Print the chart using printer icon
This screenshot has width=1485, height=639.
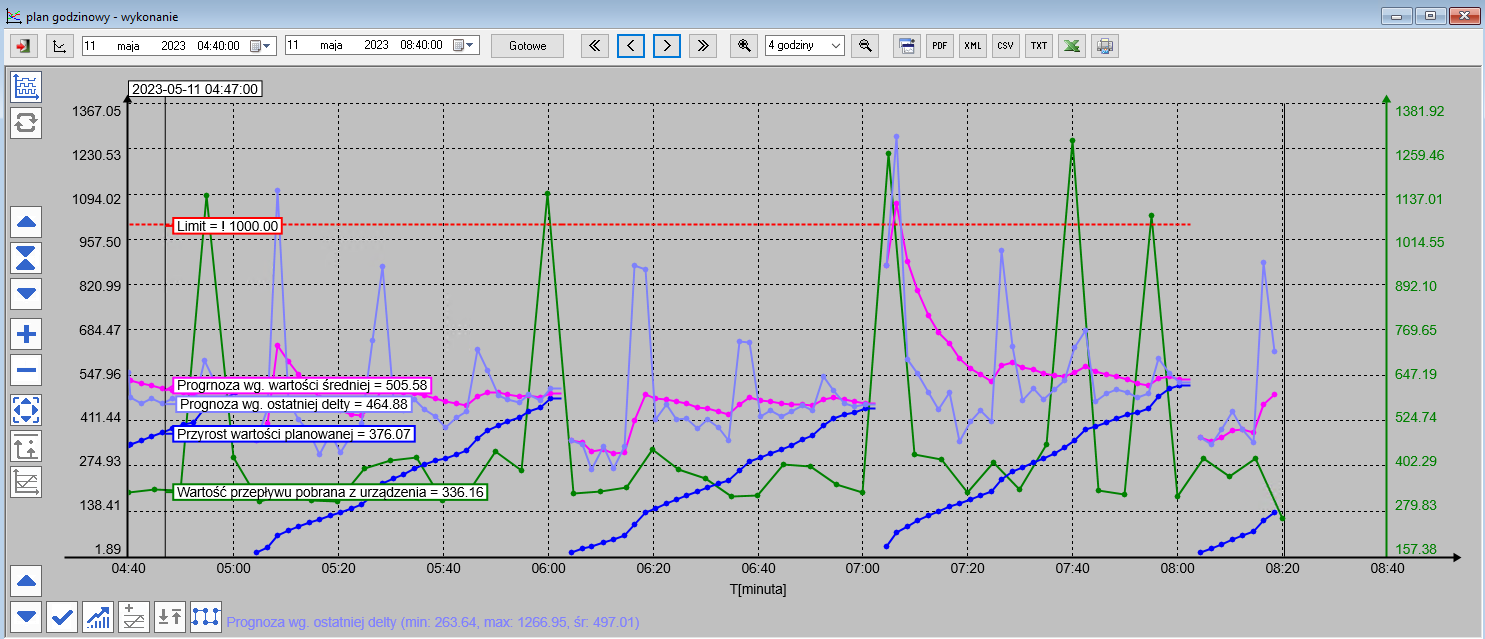click(x=1105, y=46)
